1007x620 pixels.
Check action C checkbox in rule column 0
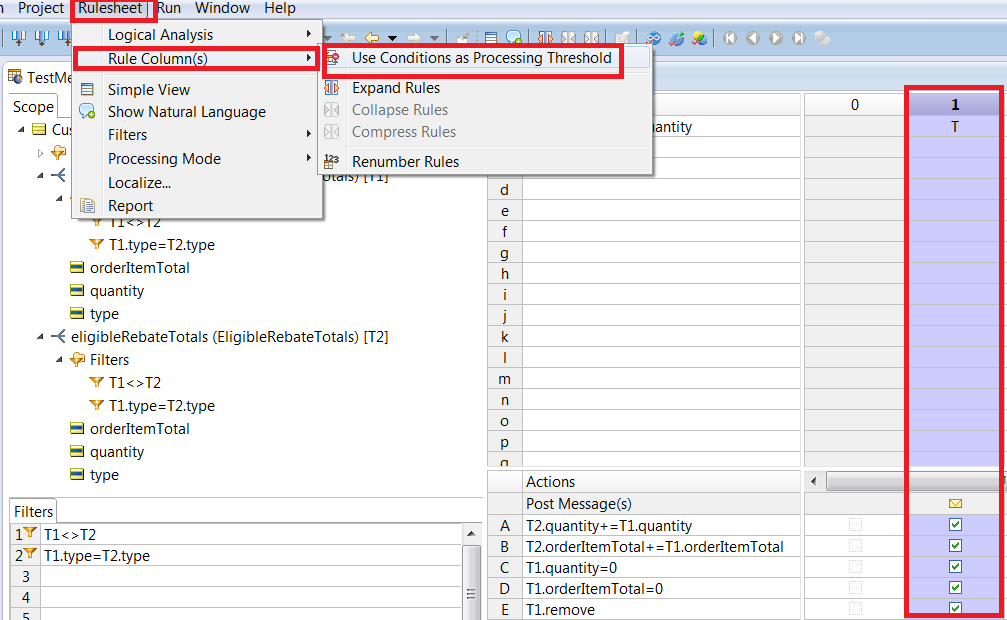coord(855,567)
